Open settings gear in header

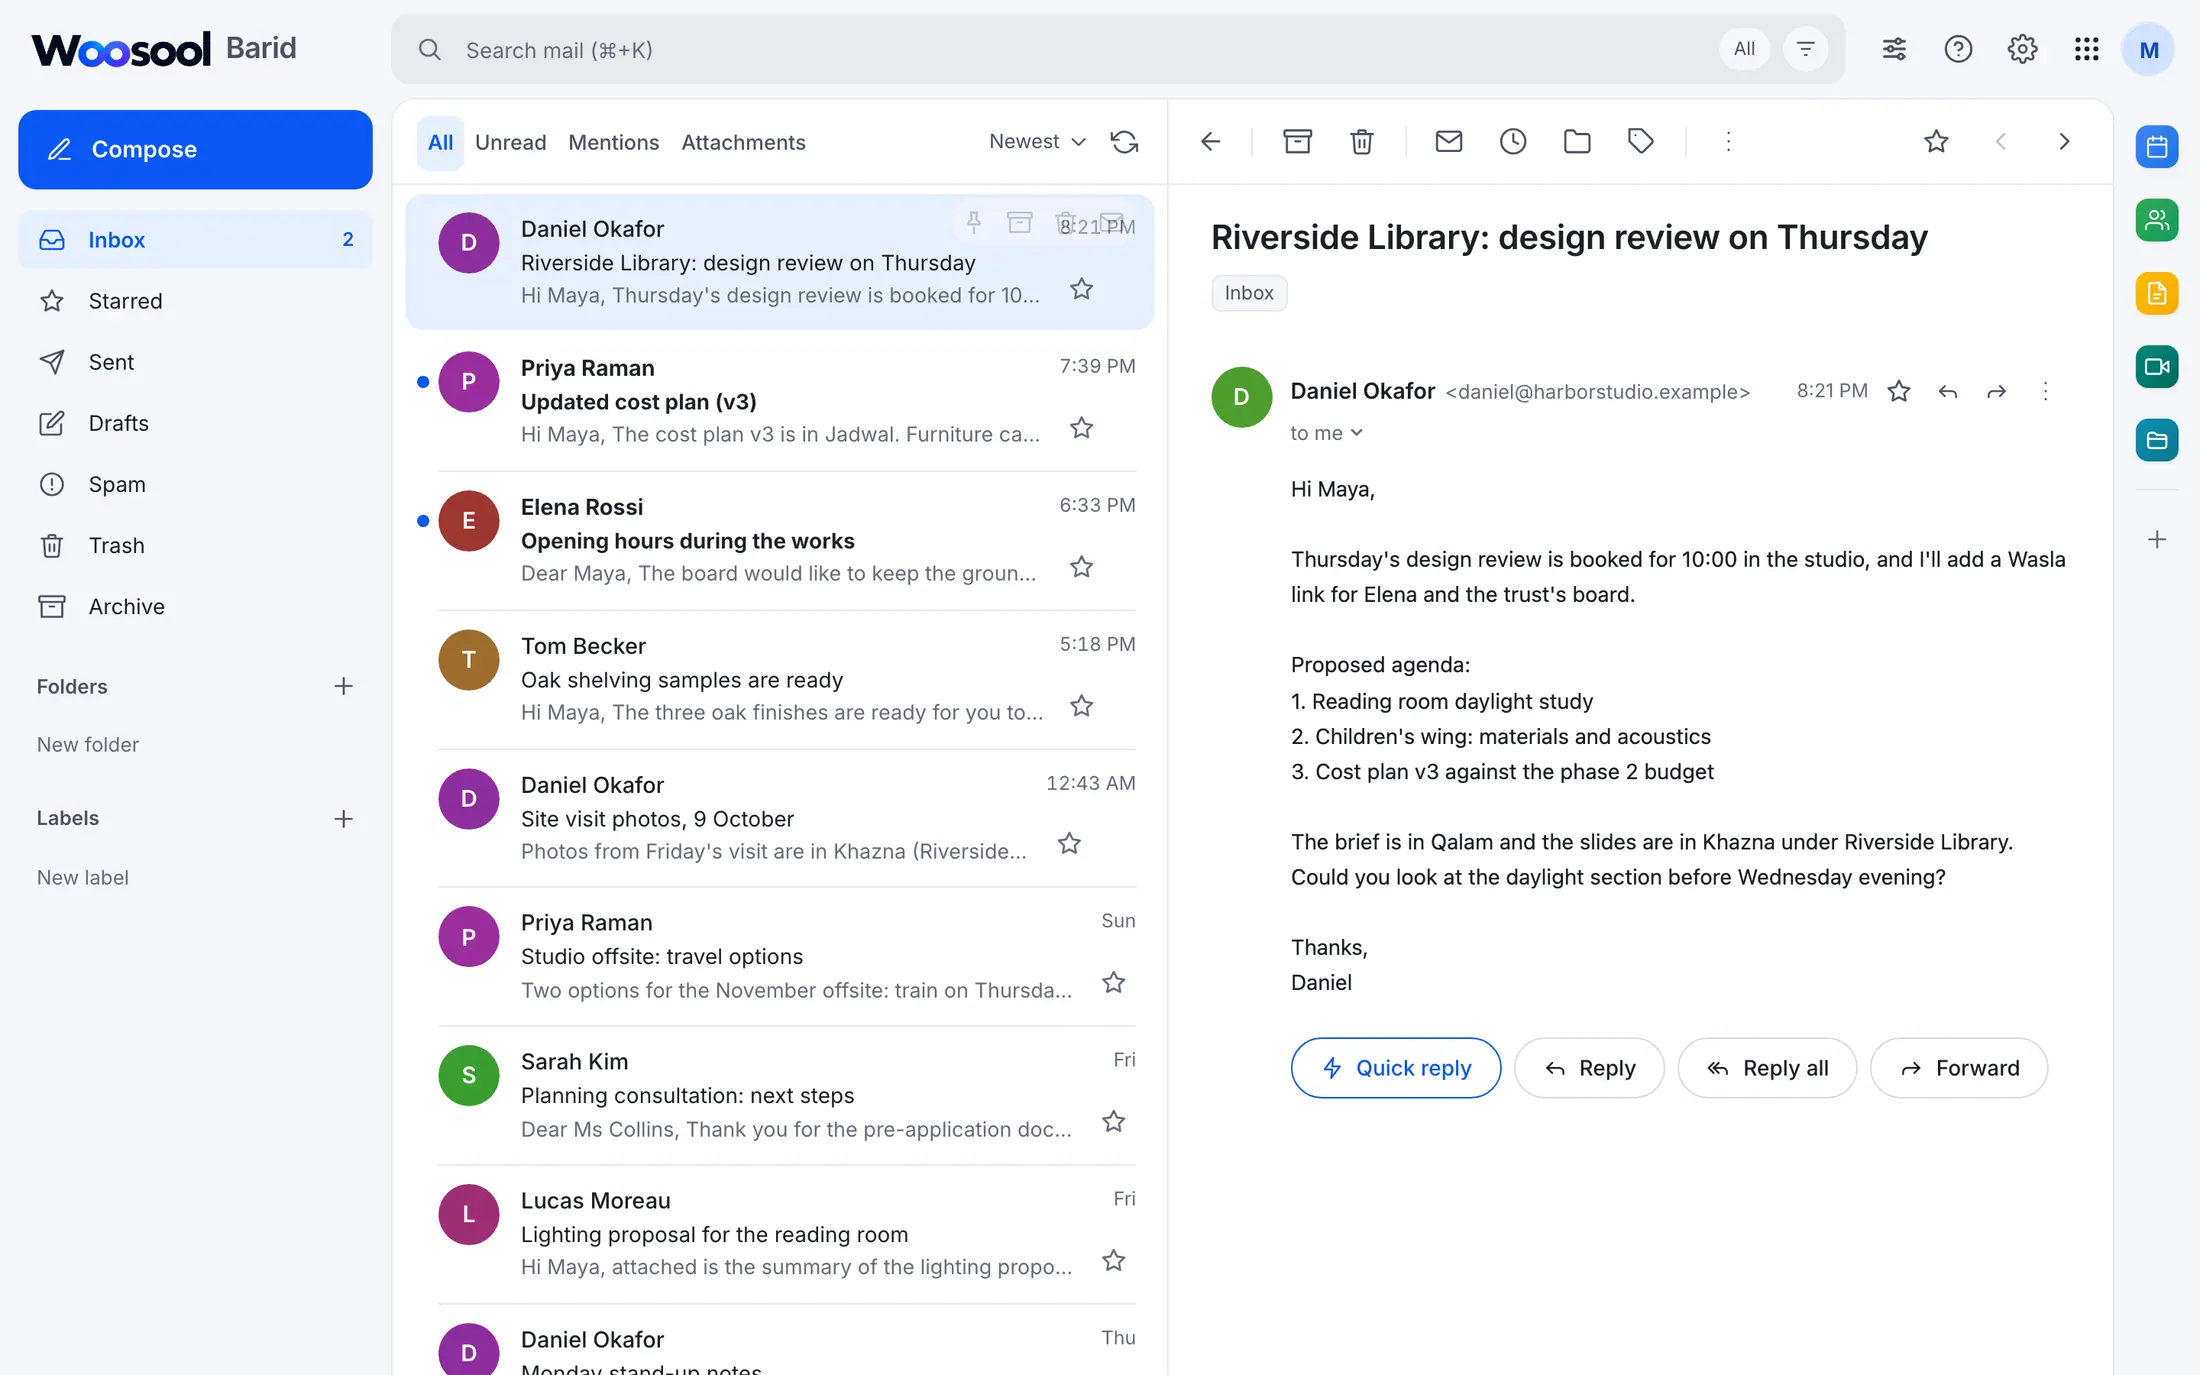[x=2021, y=49]
